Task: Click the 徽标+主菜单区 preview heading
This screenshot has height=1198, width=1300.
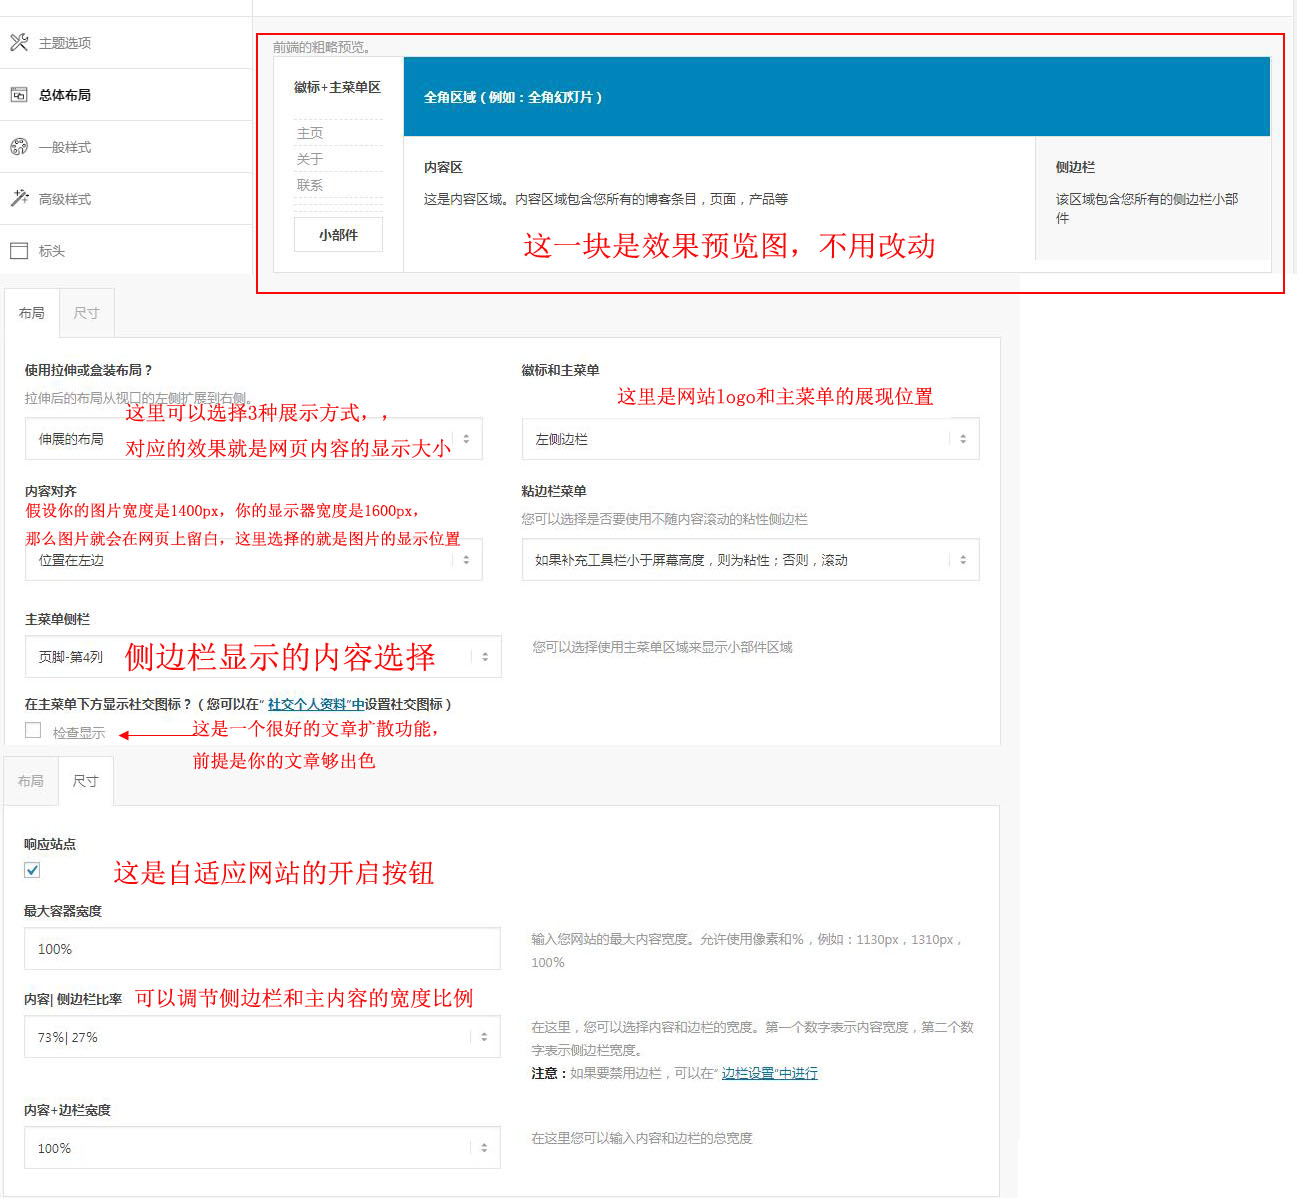Action: 337,87
